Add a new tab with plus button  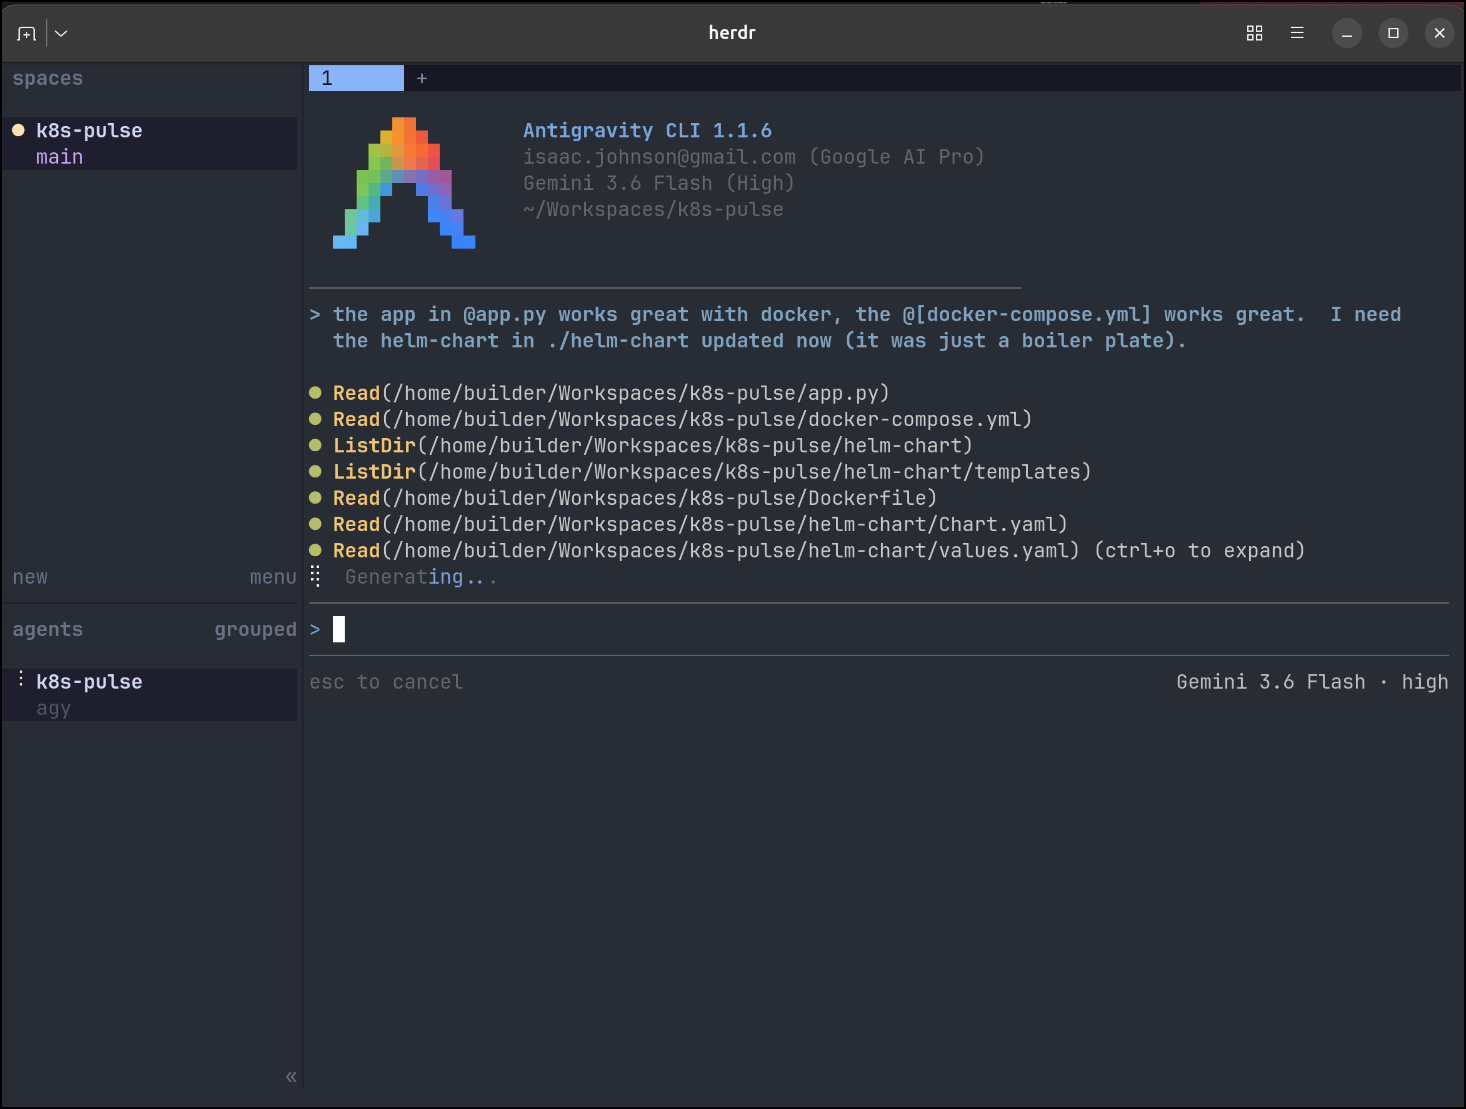pyautogui.click(x=422, y=78)
